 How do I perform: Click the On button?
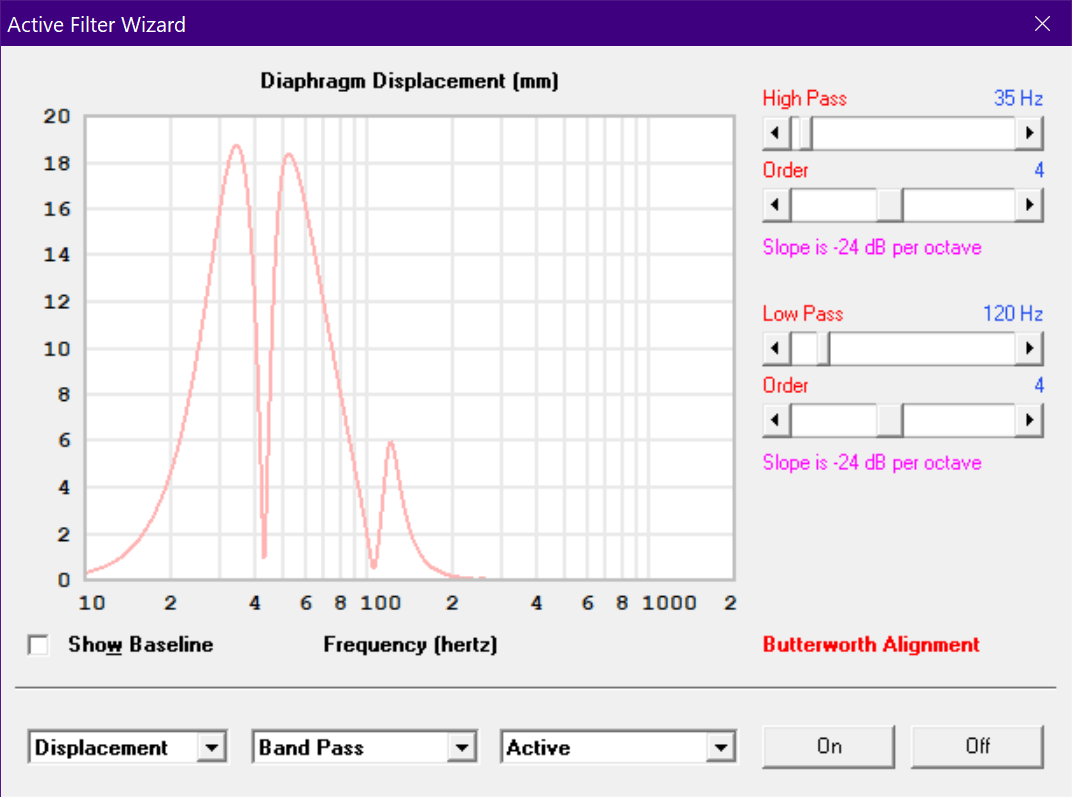click(x=829, y=746)
